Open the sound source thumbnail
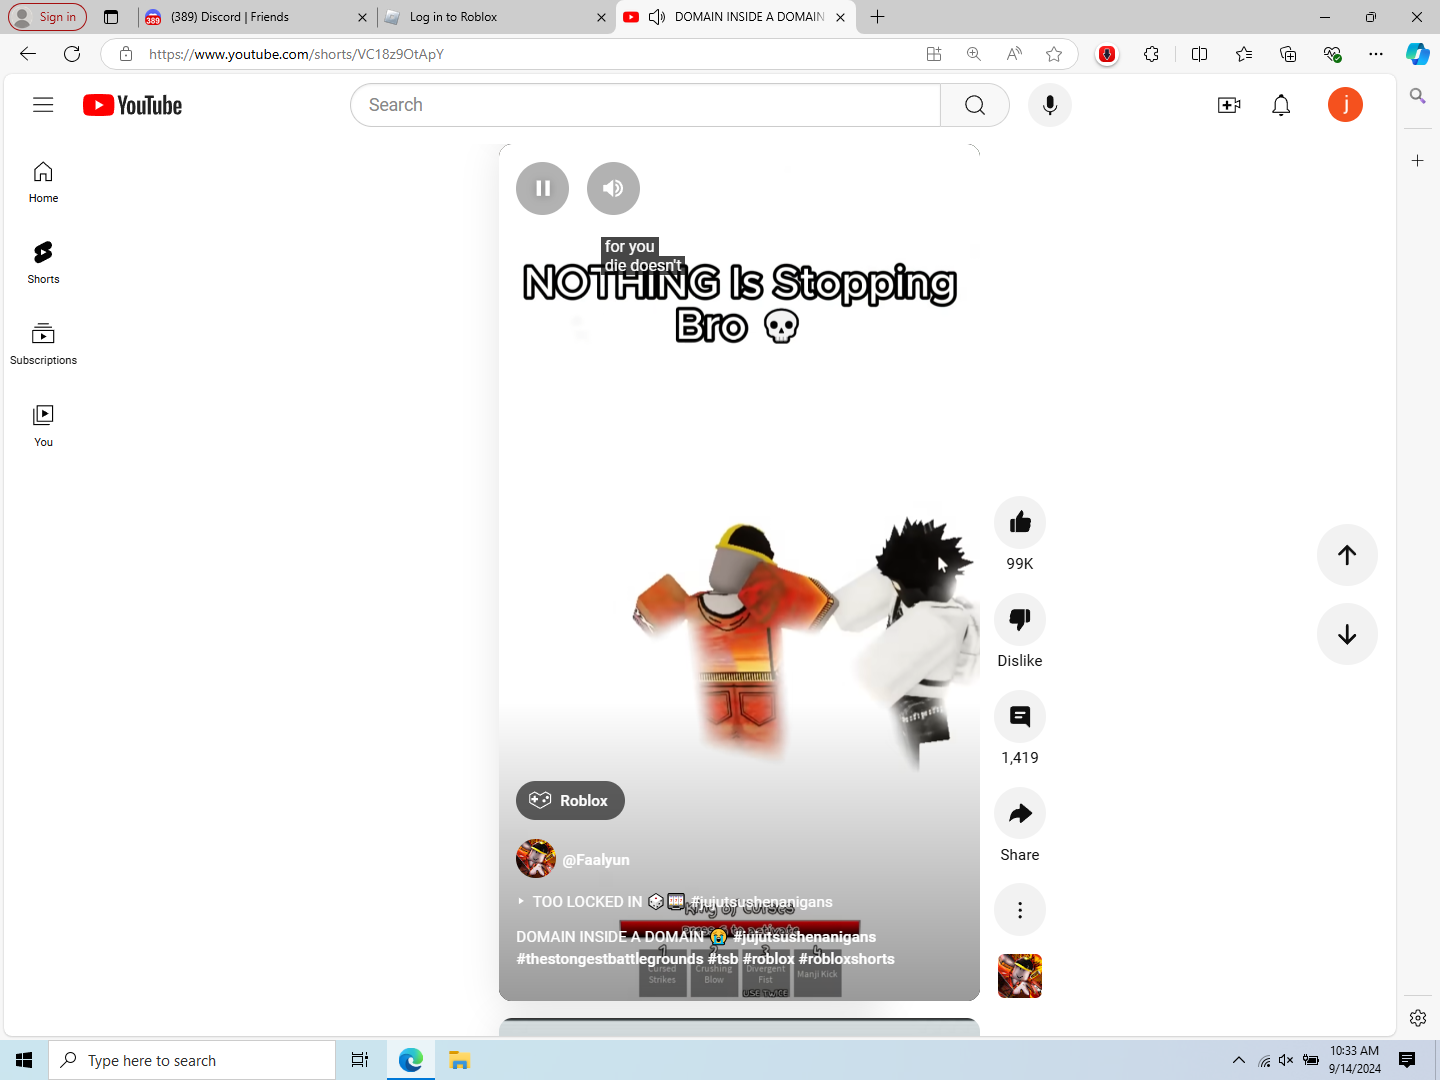Image resolution: width=1440 pixels, height=1080 pixels. click(1020, 976)
